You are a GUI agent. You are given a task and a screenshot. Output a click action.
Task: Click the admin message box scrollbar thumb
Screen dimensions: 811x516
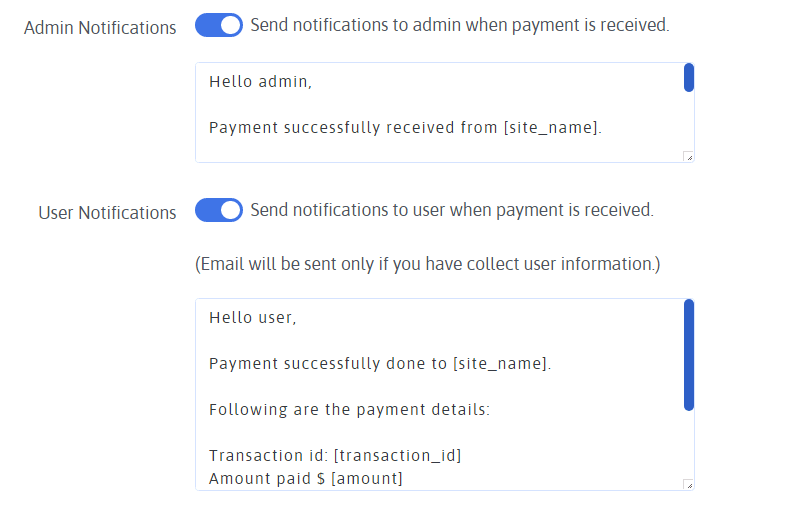pos(689,78)
